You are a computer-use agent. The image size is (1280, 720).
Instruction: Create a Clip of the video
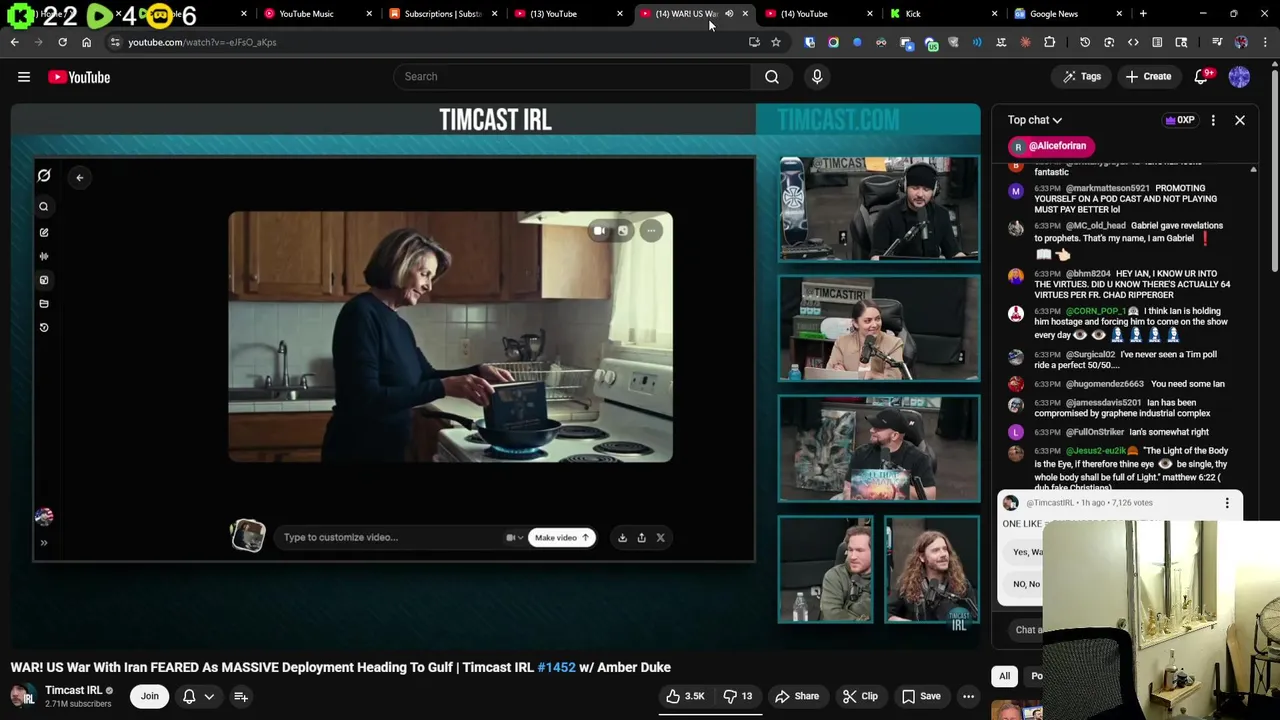coord(860,696)
